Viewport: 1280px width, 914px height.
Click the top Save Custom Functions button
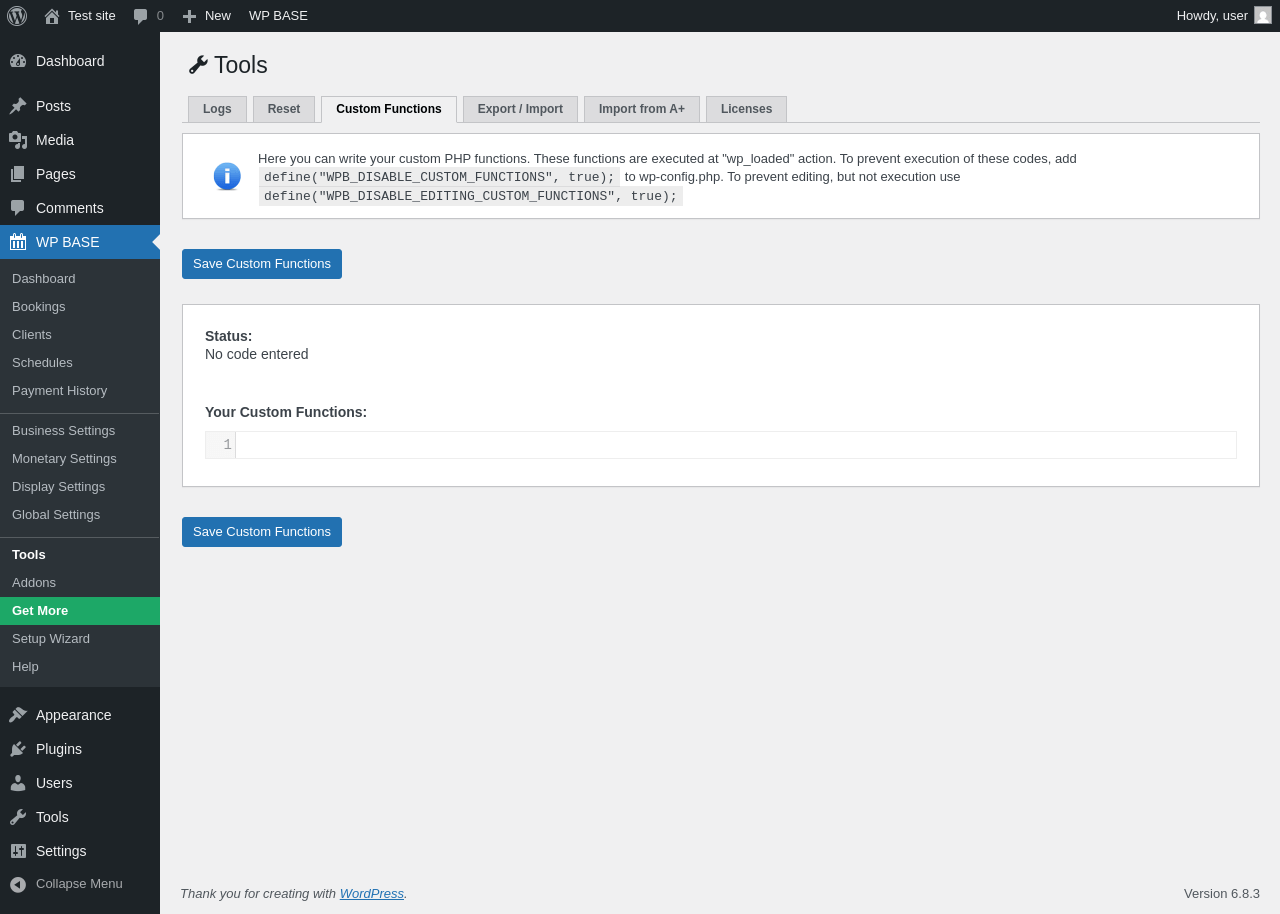(262, 264)
